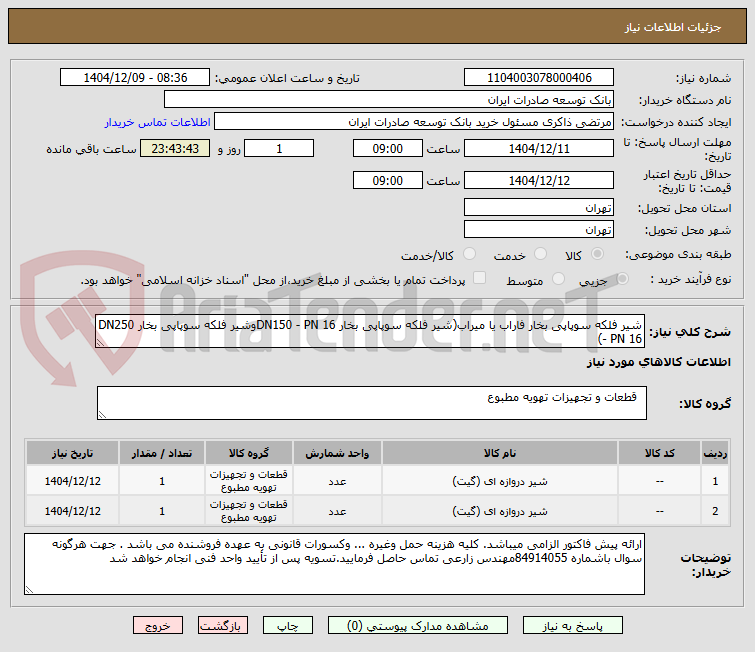Click row 1 unit cell عدد

pos(337,481)
